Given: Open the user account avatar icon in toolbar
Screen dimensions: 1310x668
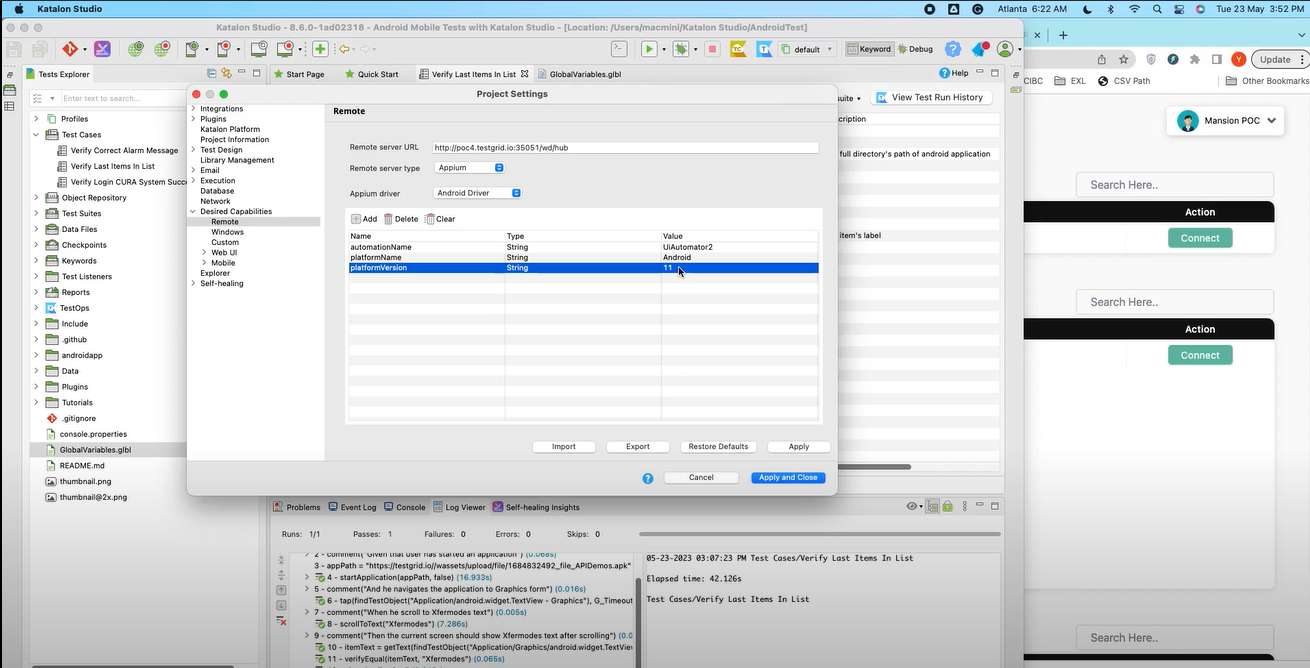Looking at the screenshot, I should coord(1004,49).
